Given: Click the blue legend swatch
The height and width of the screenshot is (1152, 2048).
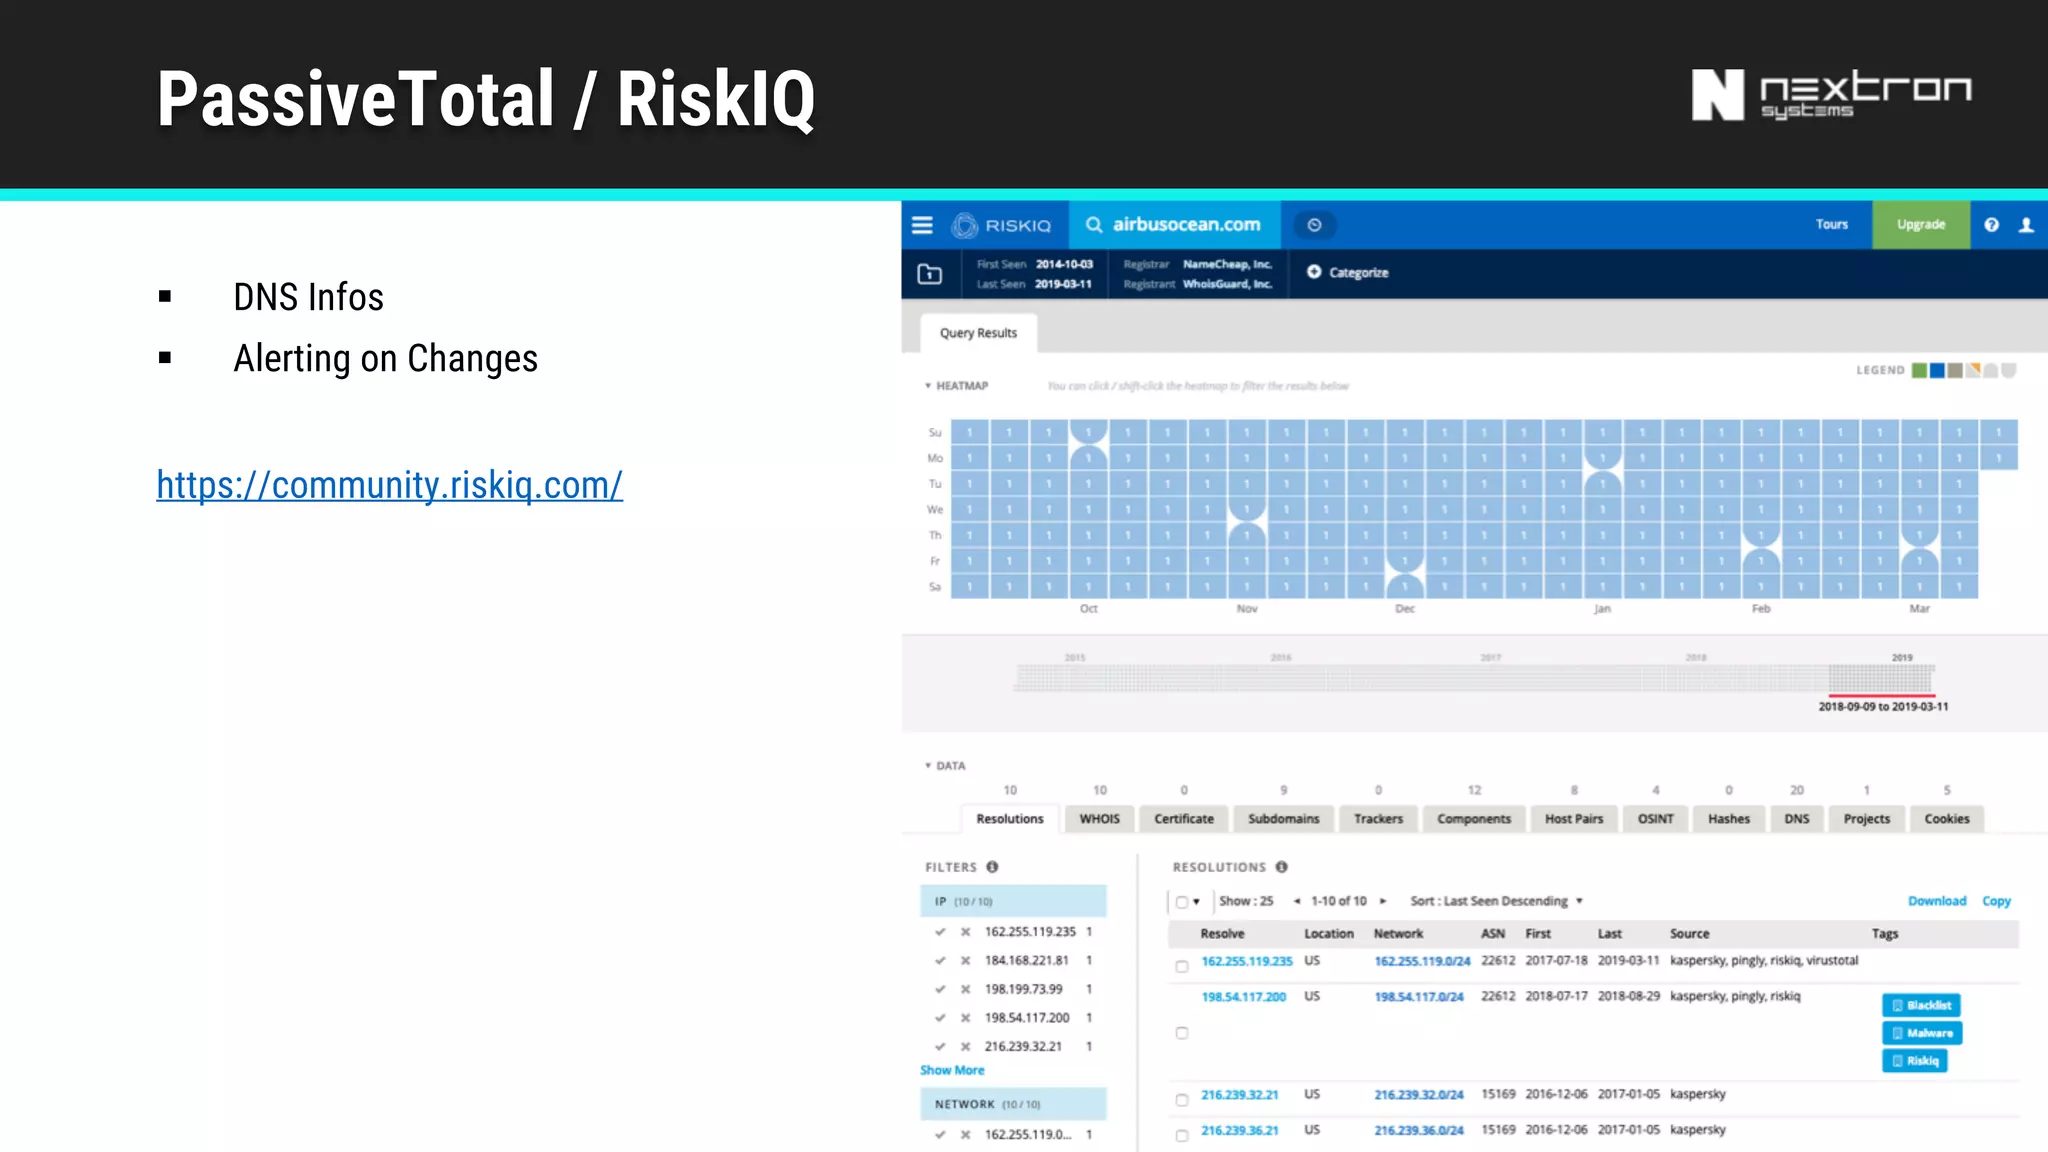Looking at the screenshot, I should coord(1937,371).
